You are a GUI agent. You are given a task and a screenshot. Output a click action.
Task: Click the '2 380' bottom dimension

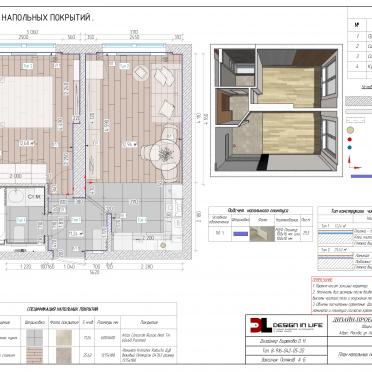pyautogui.click(x=146, y=266)
